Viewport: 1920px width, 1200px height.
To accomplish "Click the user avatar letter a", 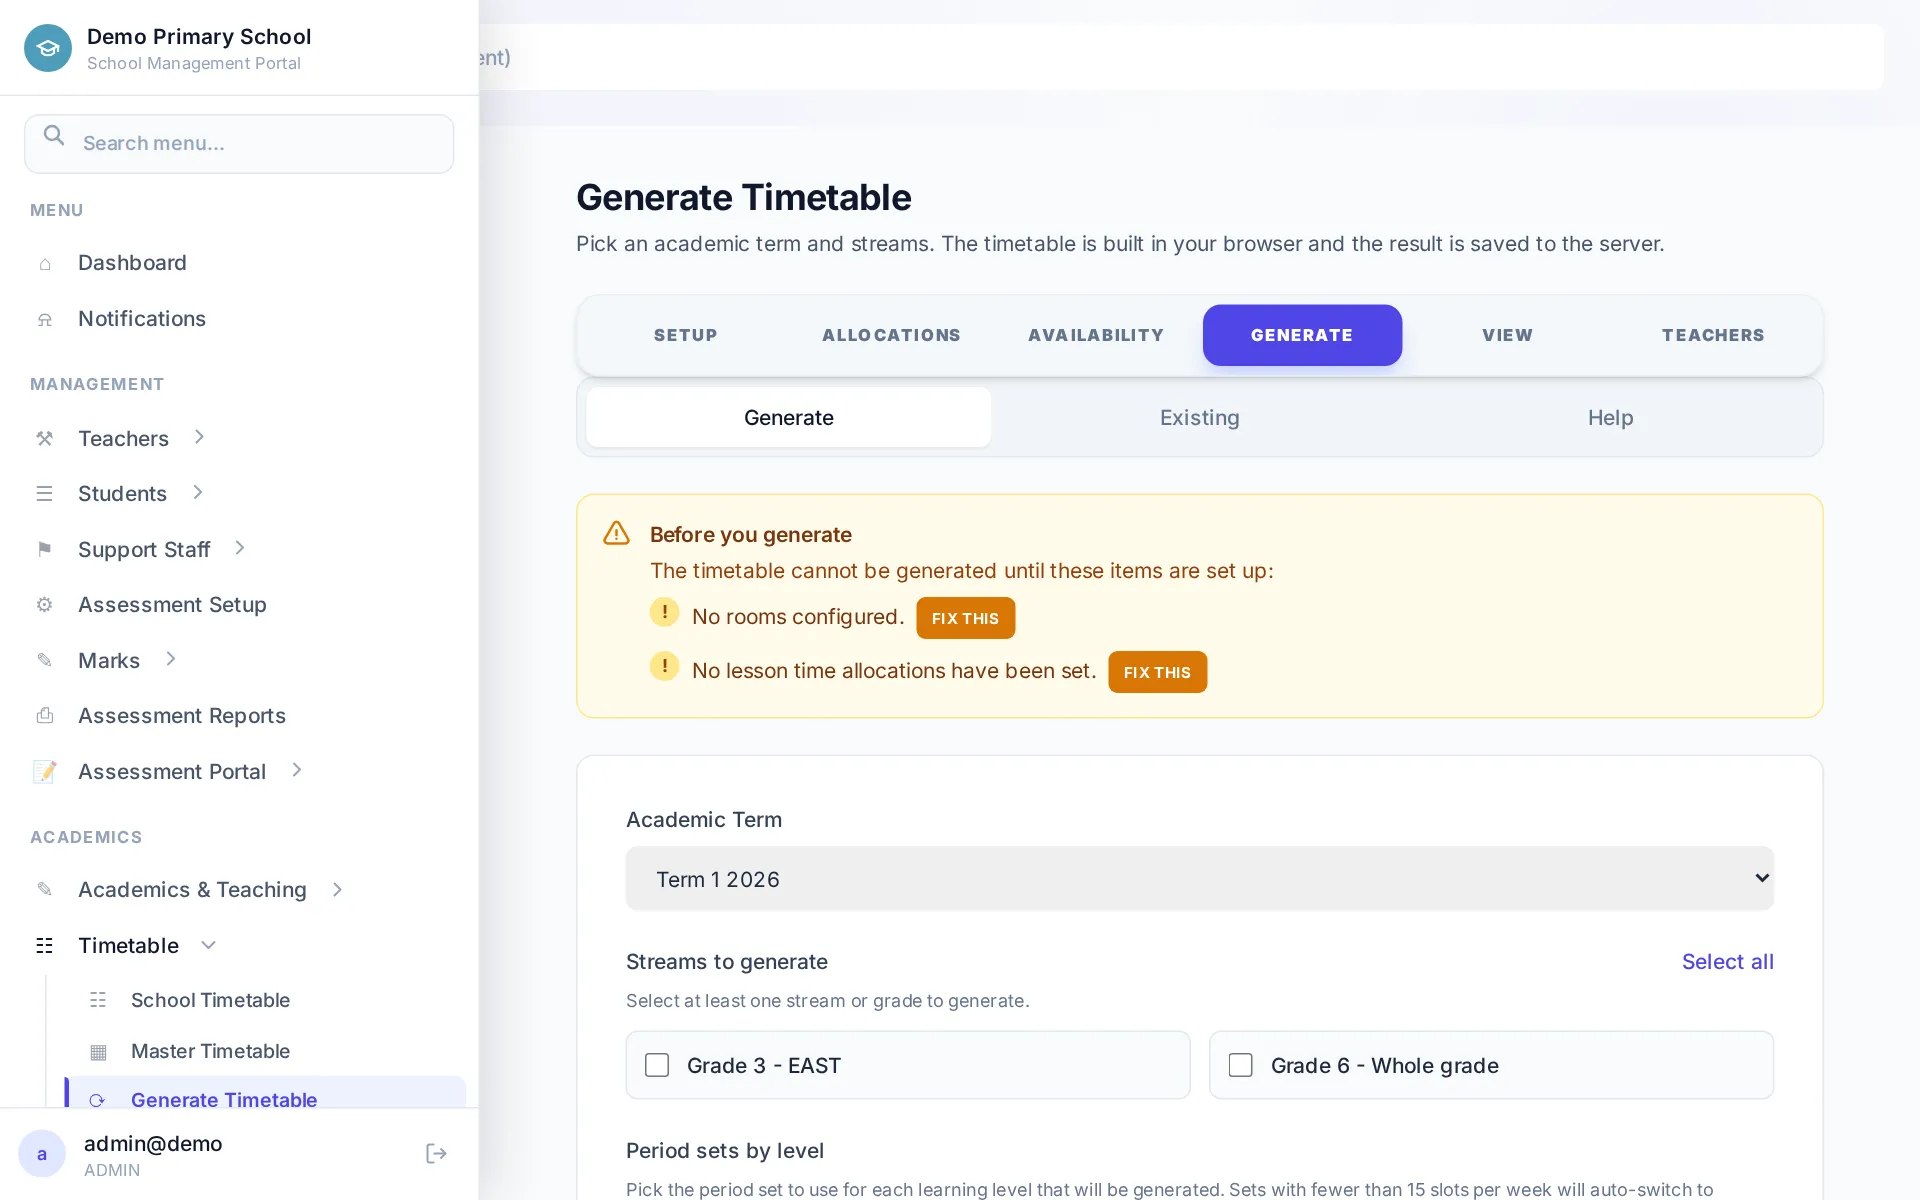I will [x=42, y=1154].
